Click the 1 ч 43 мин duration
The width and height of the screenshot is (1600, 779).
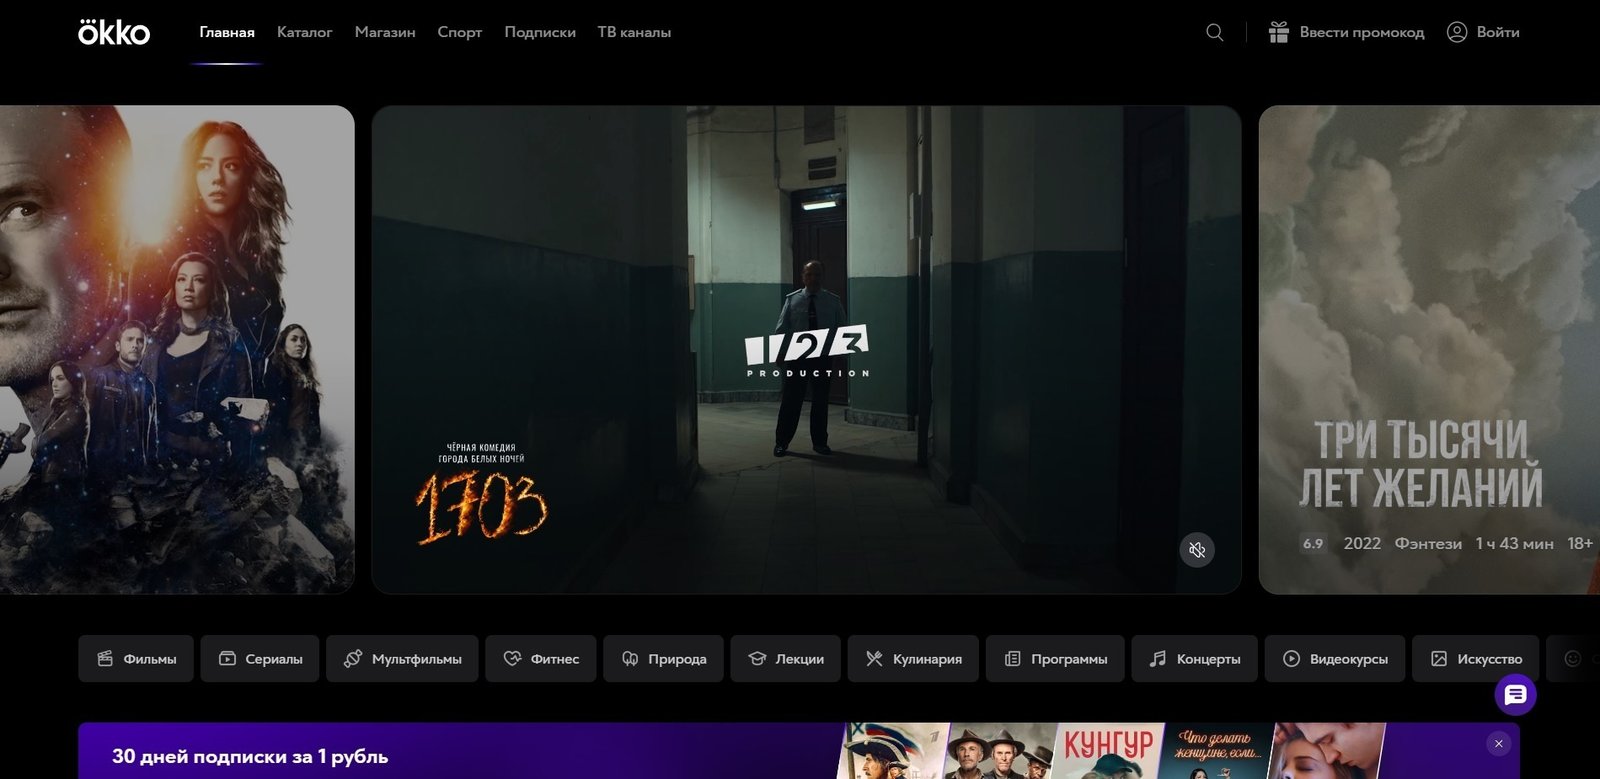click(x=1515, y=543)
